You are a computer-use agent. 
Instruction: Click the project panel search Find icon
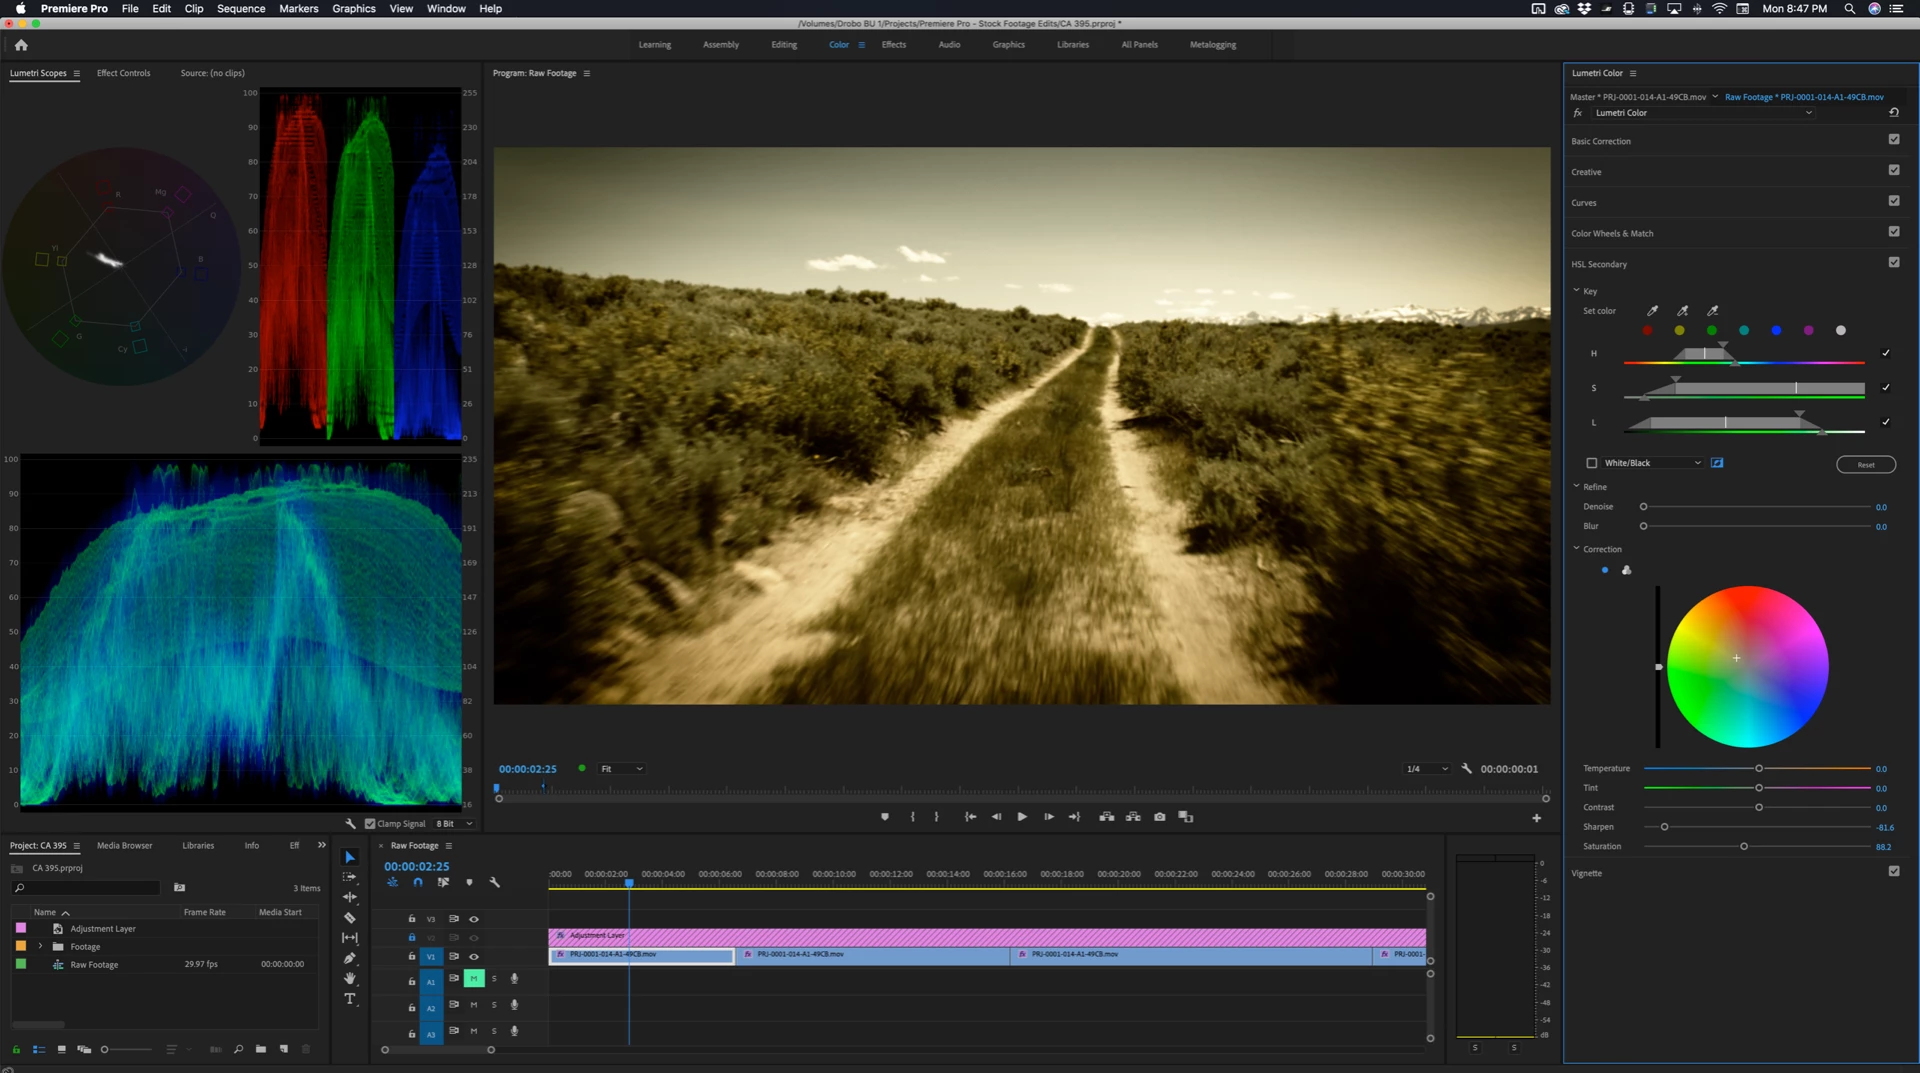point(238,1049)
